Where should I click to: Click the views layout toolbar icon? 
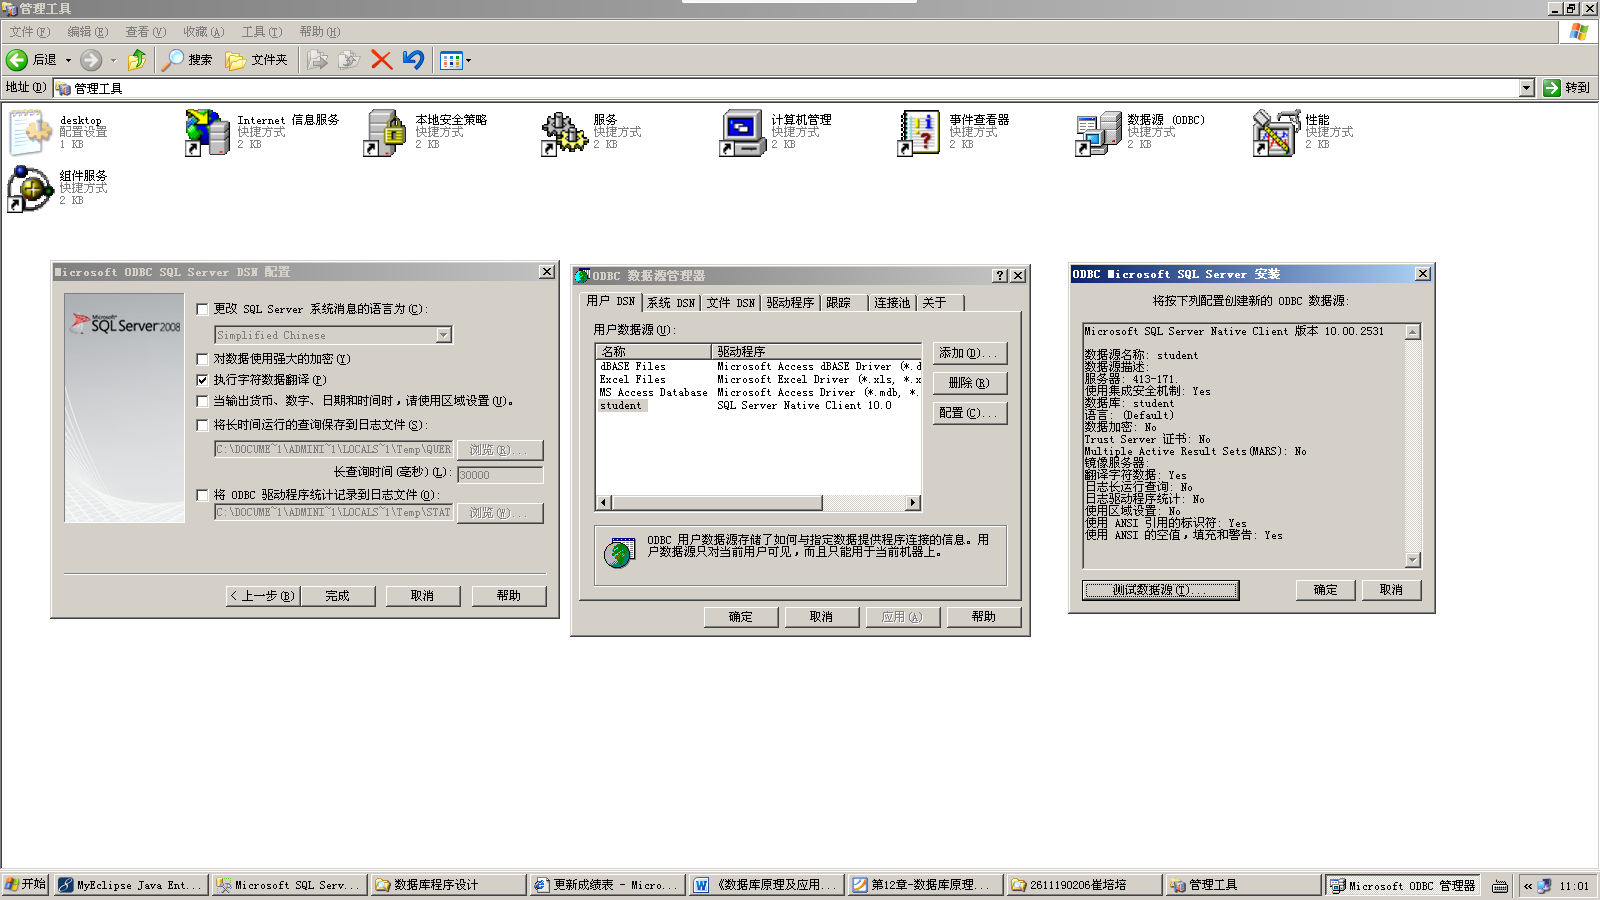click(x=451, y=60)
